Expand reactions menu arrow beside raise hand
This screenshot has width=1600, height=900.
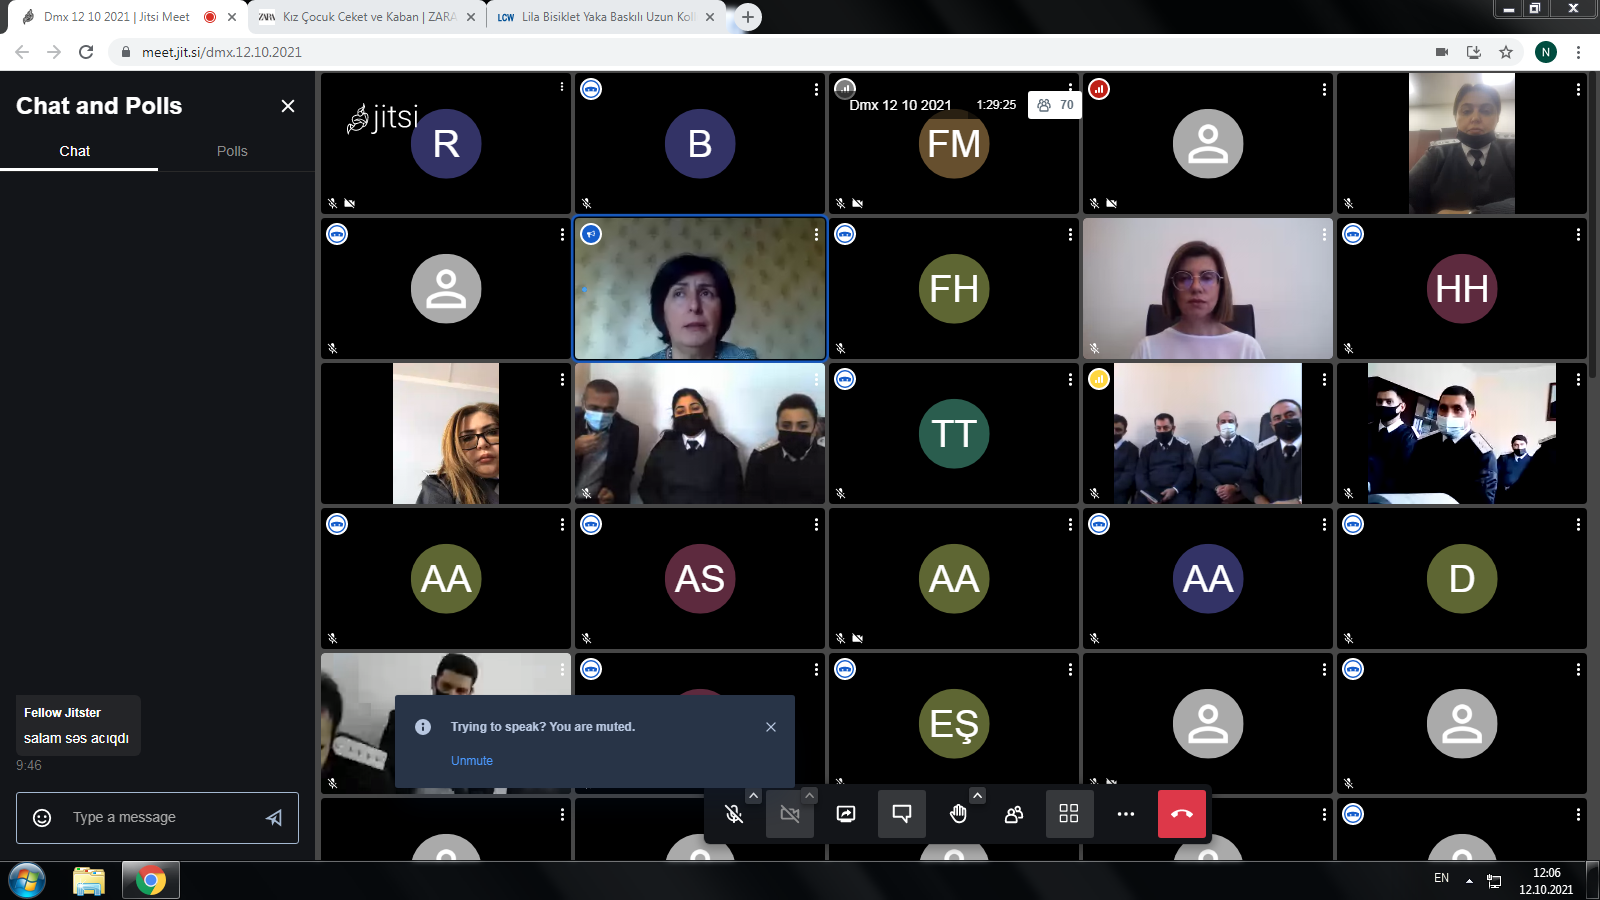pyautogui.click(x=978, y=796)
